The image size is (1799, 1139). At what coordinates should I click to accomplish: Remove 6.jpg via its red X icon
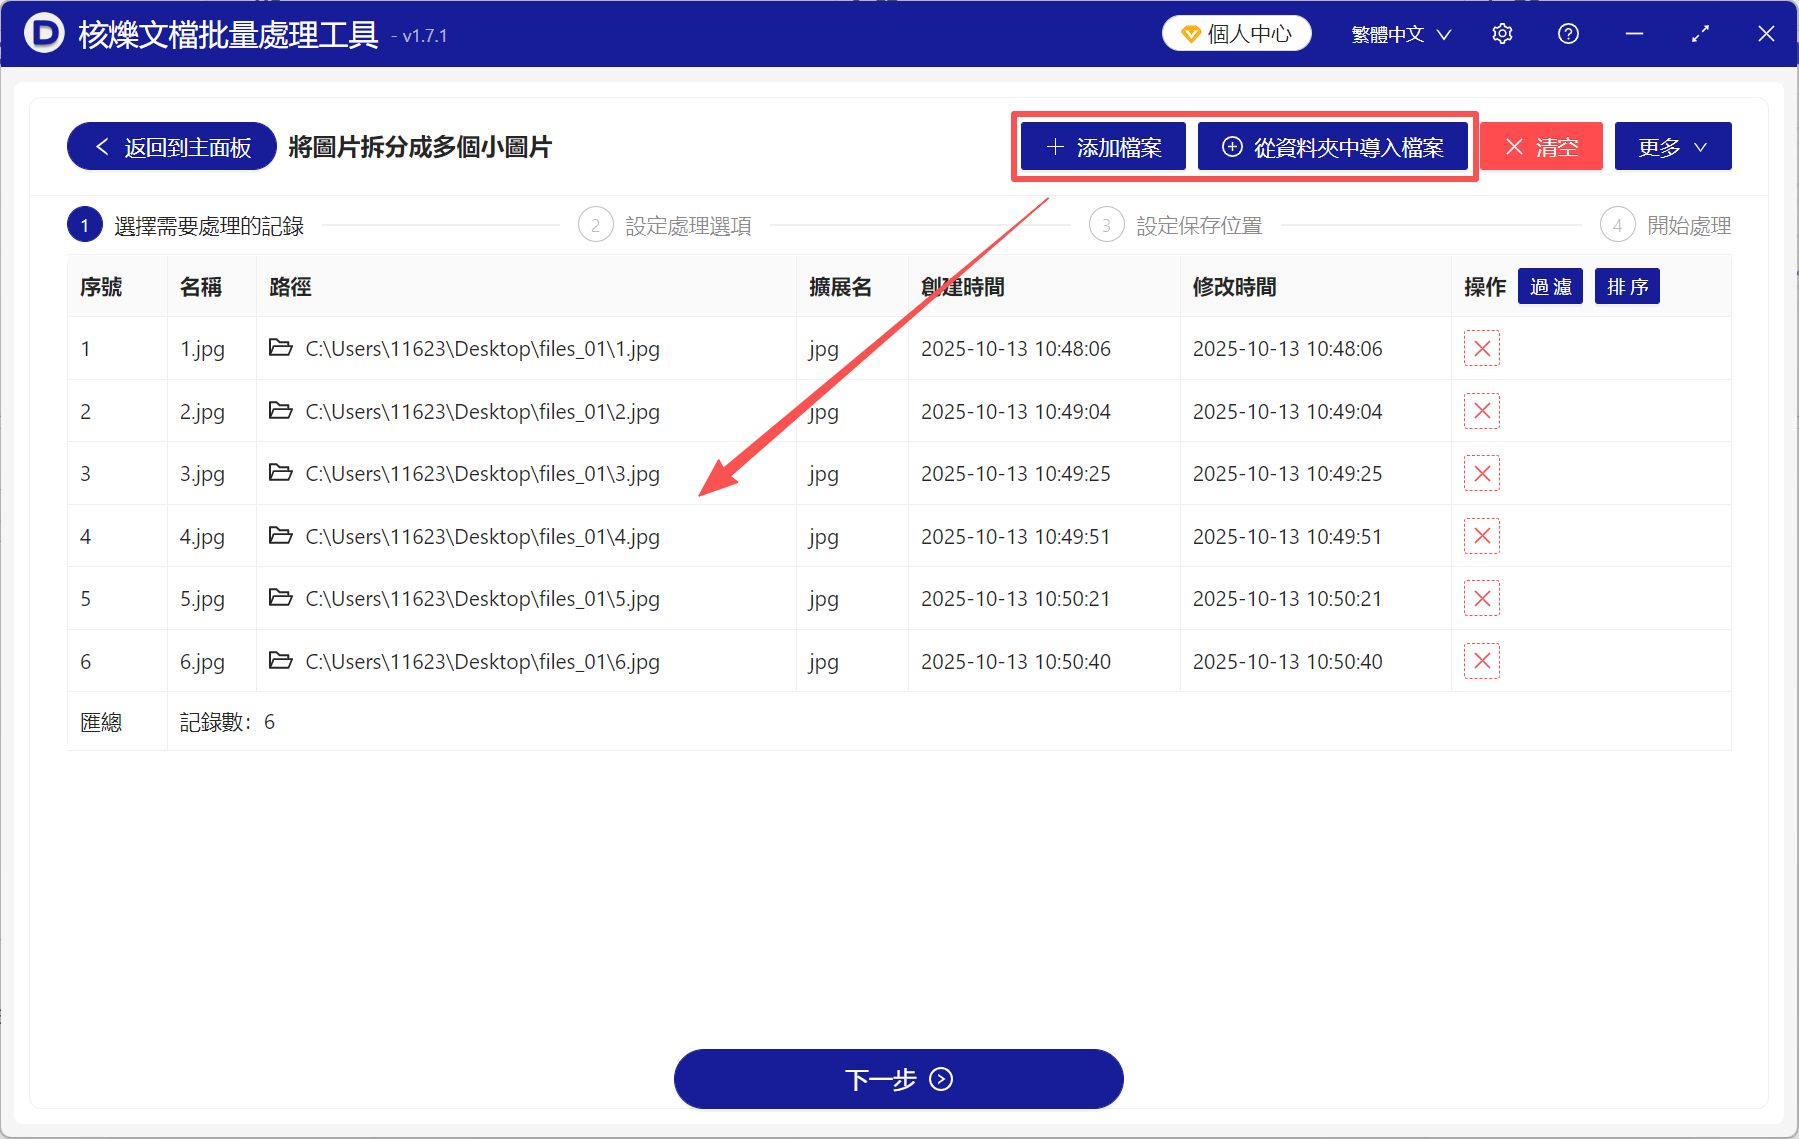pyautogui.click(x=1482, y=661)
